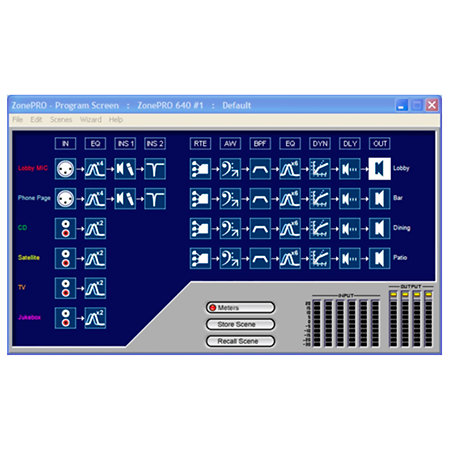
Task: Open the Dining output speaker module
Action: point(380,228)
